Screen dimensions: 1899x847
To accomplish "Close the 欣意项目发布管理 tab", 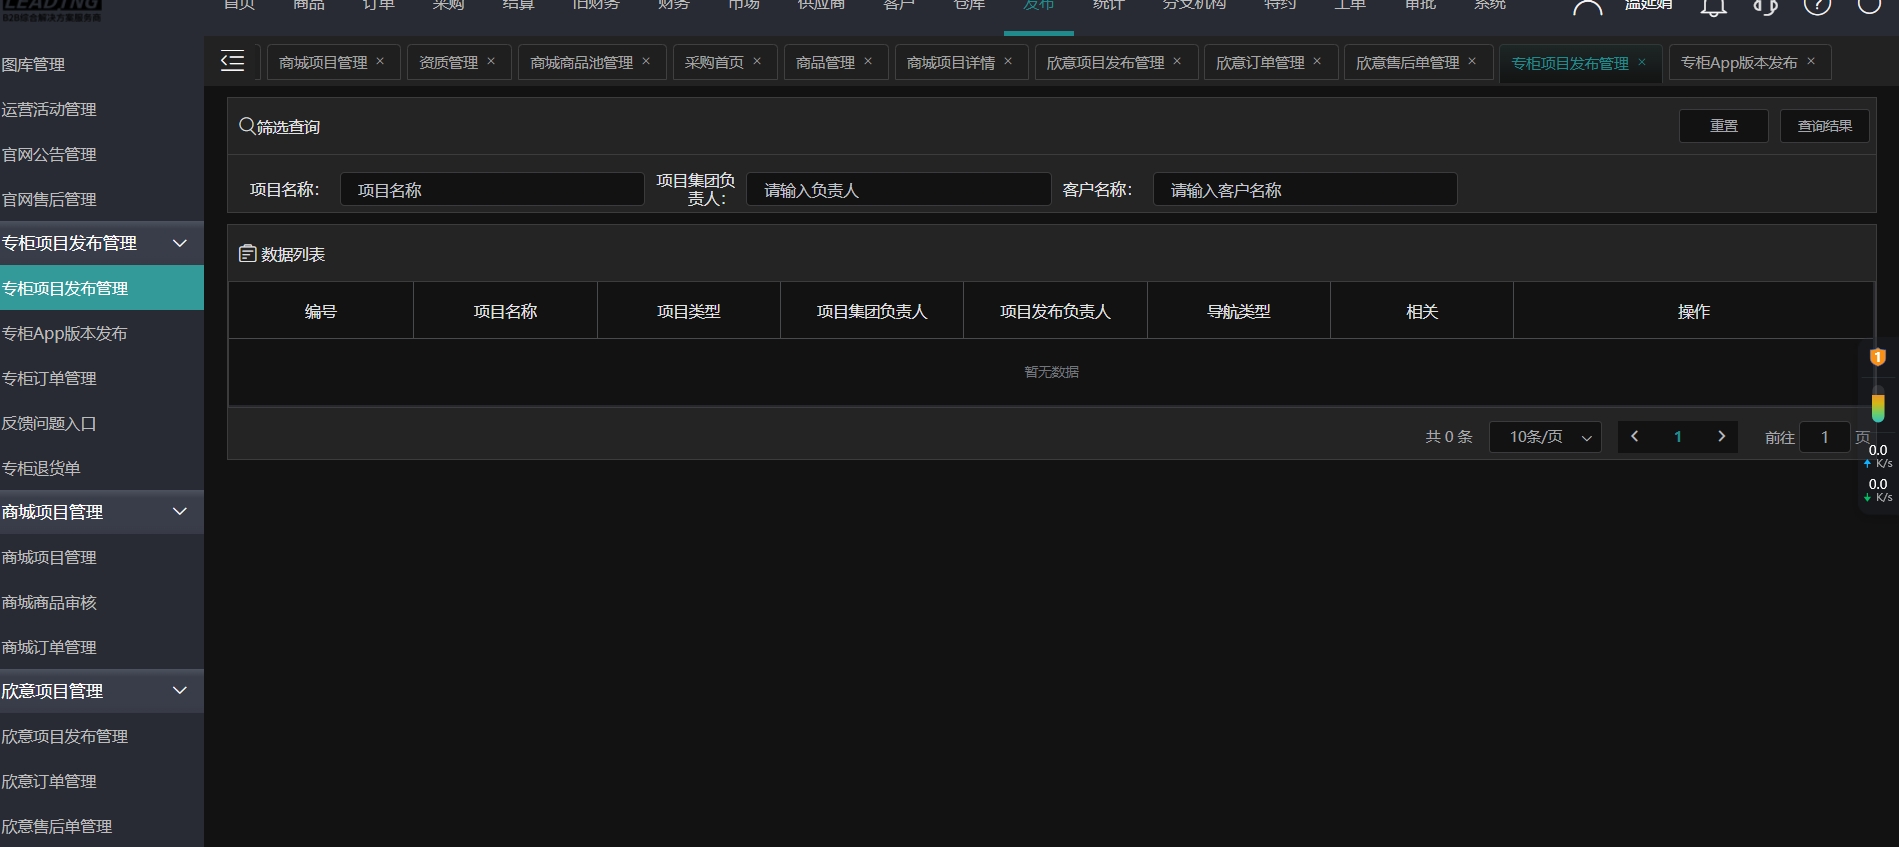I will [1177, 61].
